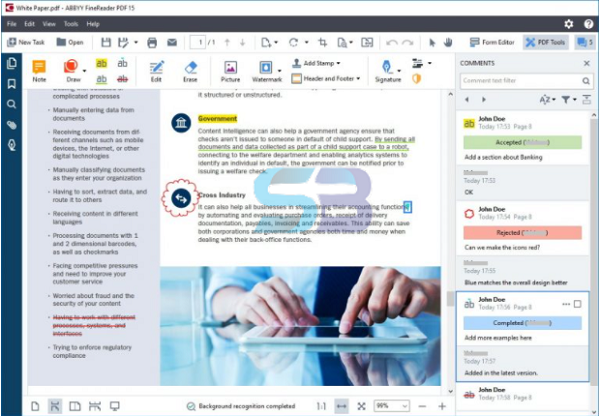Open the Watermark tool
This screenshot has width=600, height=416.
click(267, 68)
